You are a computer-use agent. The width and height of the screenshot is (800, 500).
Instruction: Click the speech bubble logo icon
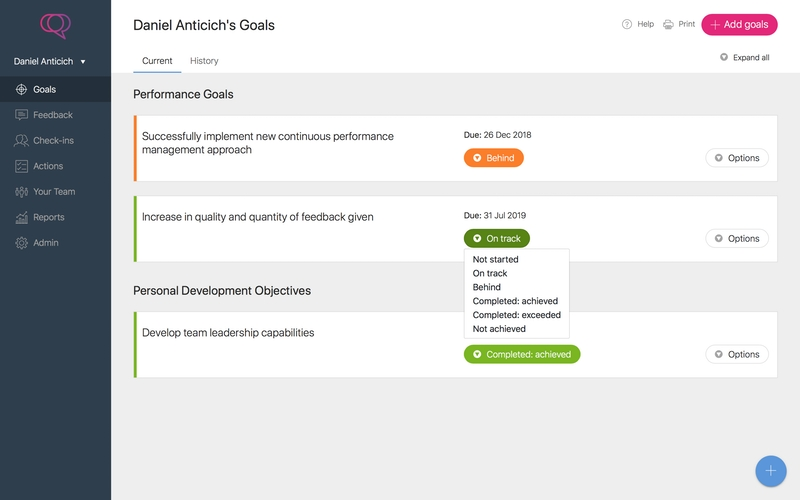[x=55, y=24]
